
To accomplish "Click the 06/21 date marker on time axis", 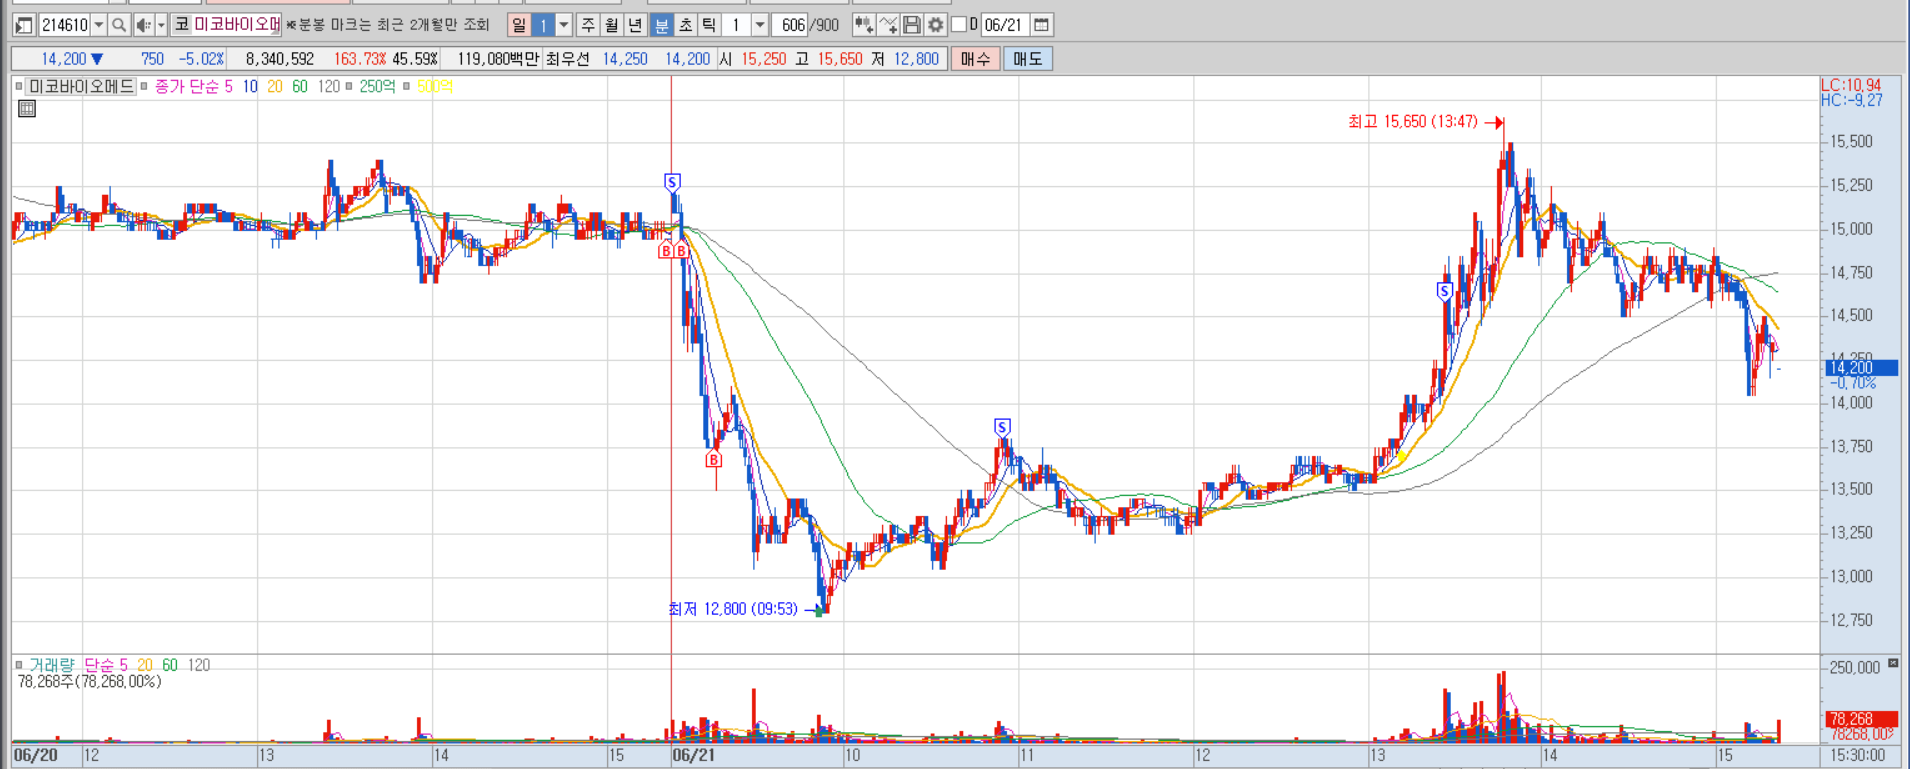I will 694,756.
